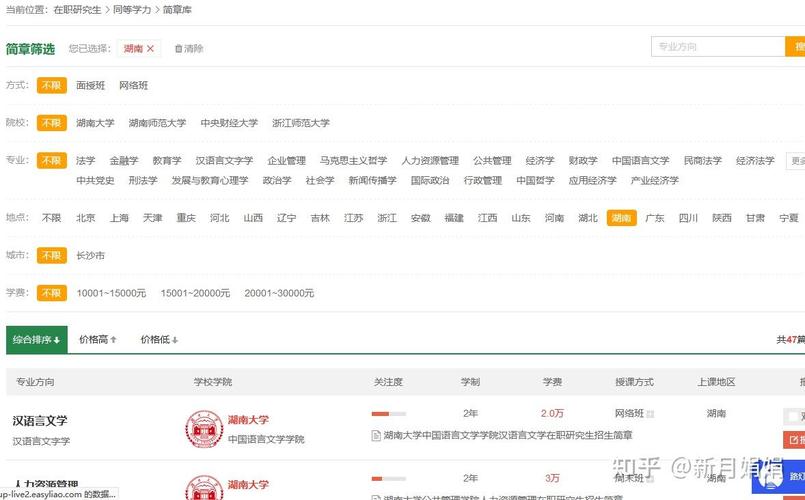Expand more majors with 更多 button
Screen dimensions: 805x500
(796, 161)
